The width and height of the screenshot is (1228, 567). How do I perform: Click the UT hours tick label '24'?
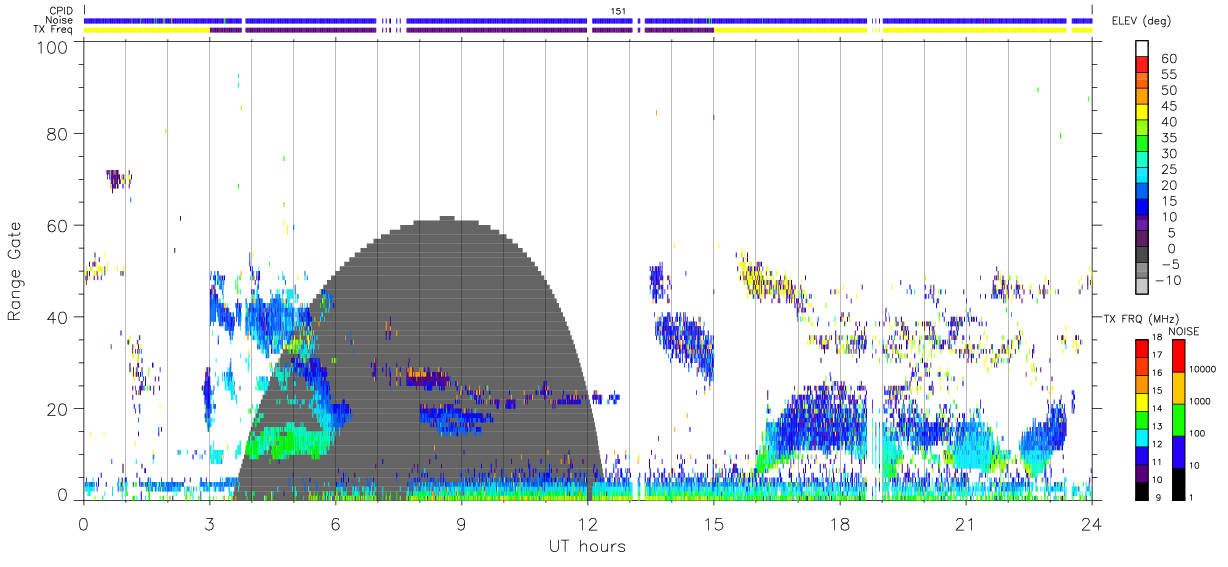[1091, 525]
